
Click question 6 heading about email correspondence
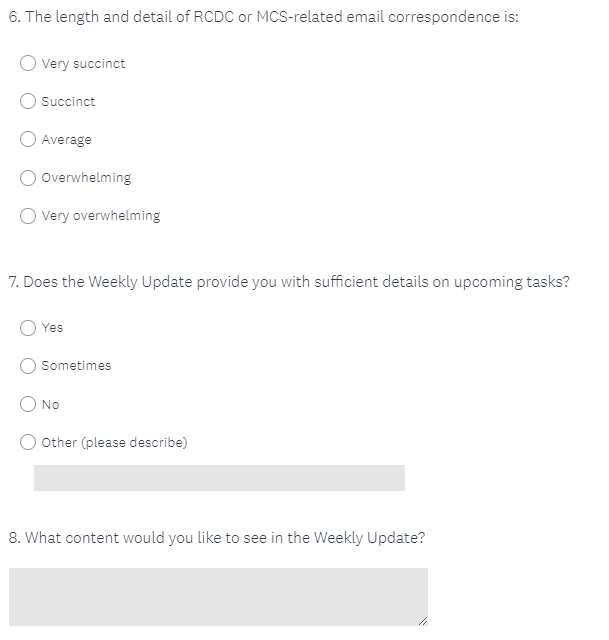click(x=263, y=18)
